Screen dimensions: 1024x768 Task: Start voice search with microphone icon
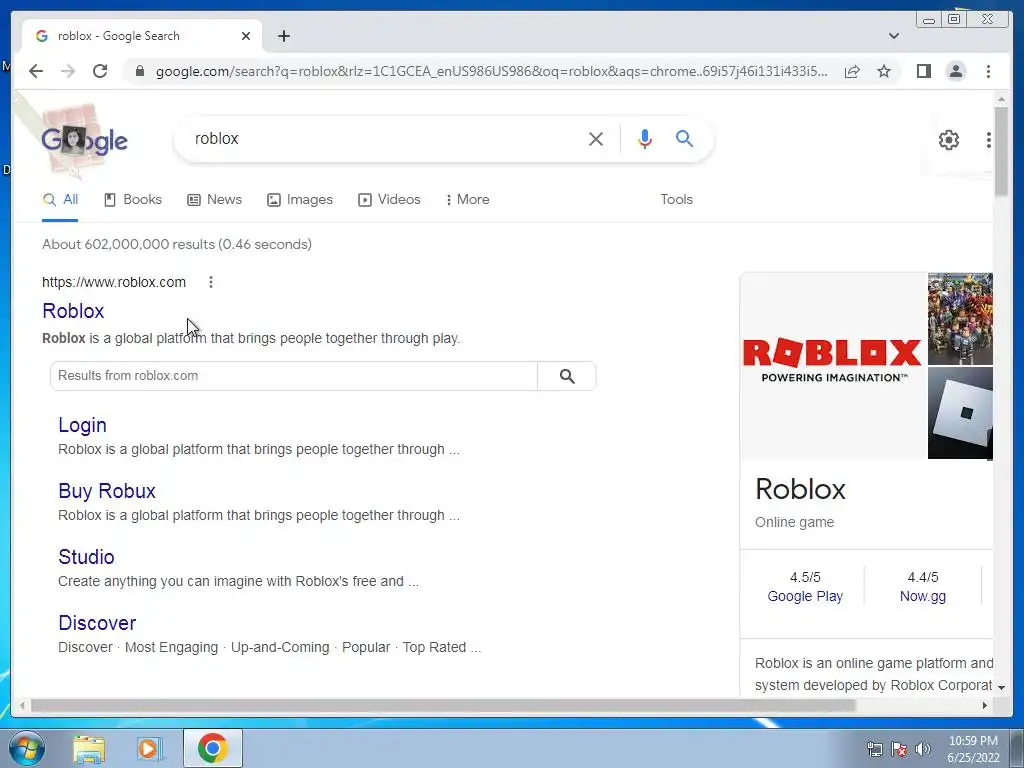[645, 139]
